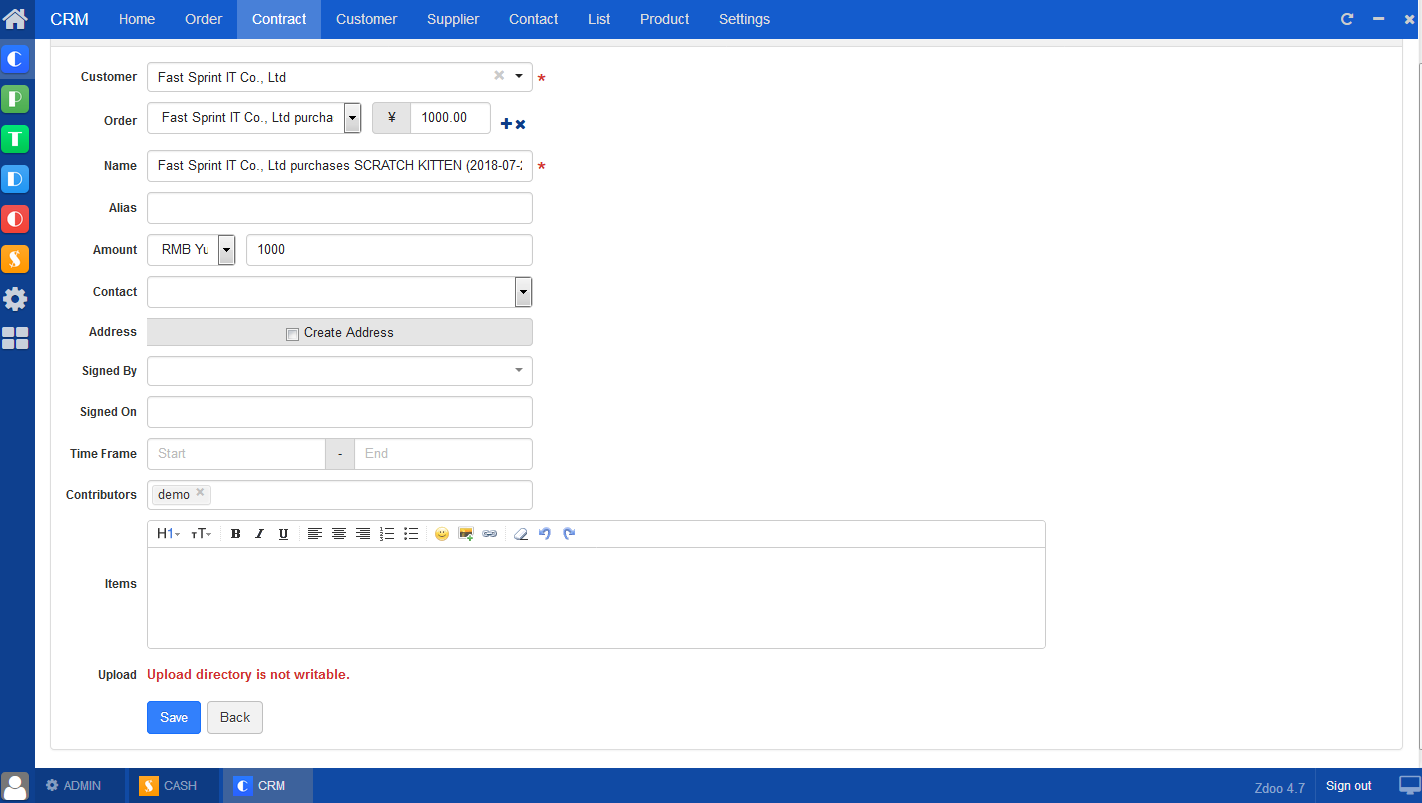Viewport: 1422px width, 803px height.
Task: Open the blue D document app icon
Action: [15, 179]
